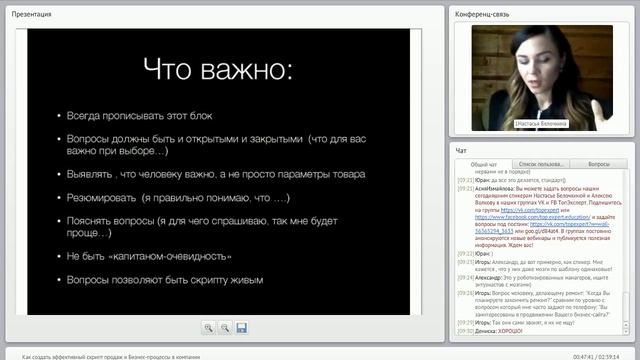
Task: Click Дениска's message ХОРОШО!
Action: (490, 331)
